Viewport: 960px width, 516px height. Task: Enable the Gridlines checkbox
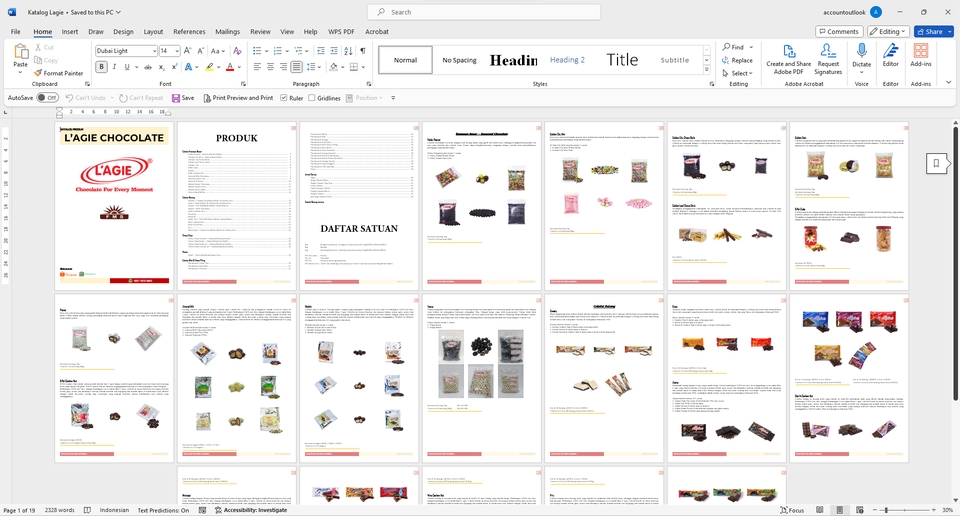coord(312,98)
